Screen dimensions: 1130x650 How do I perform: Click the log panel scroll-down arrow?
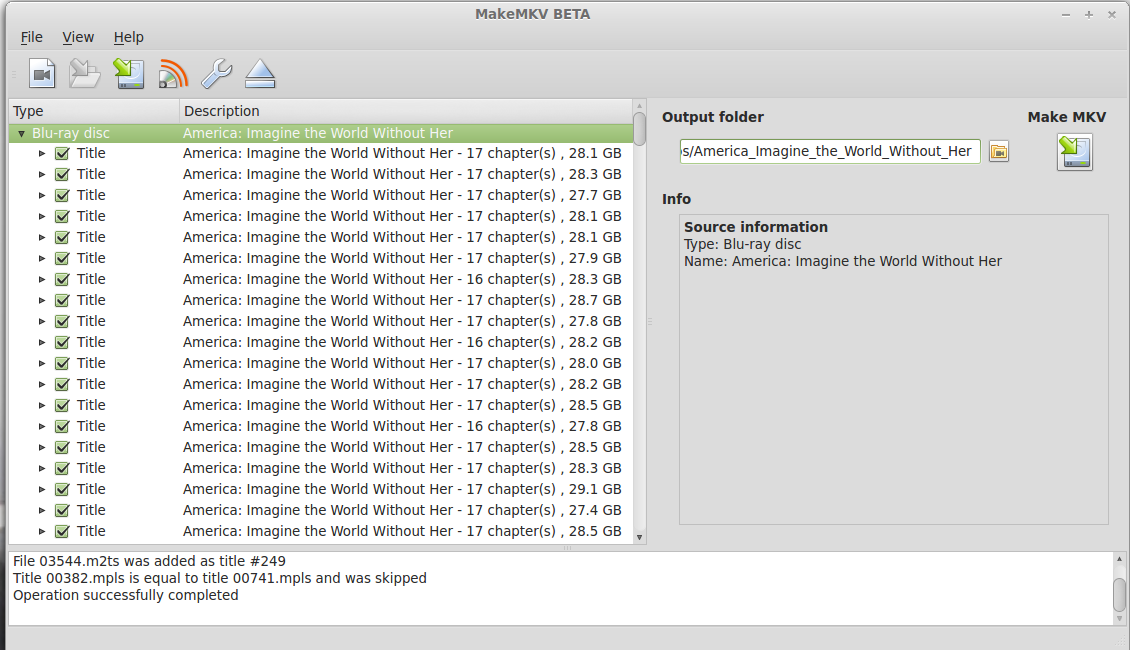coord(1119,618)
